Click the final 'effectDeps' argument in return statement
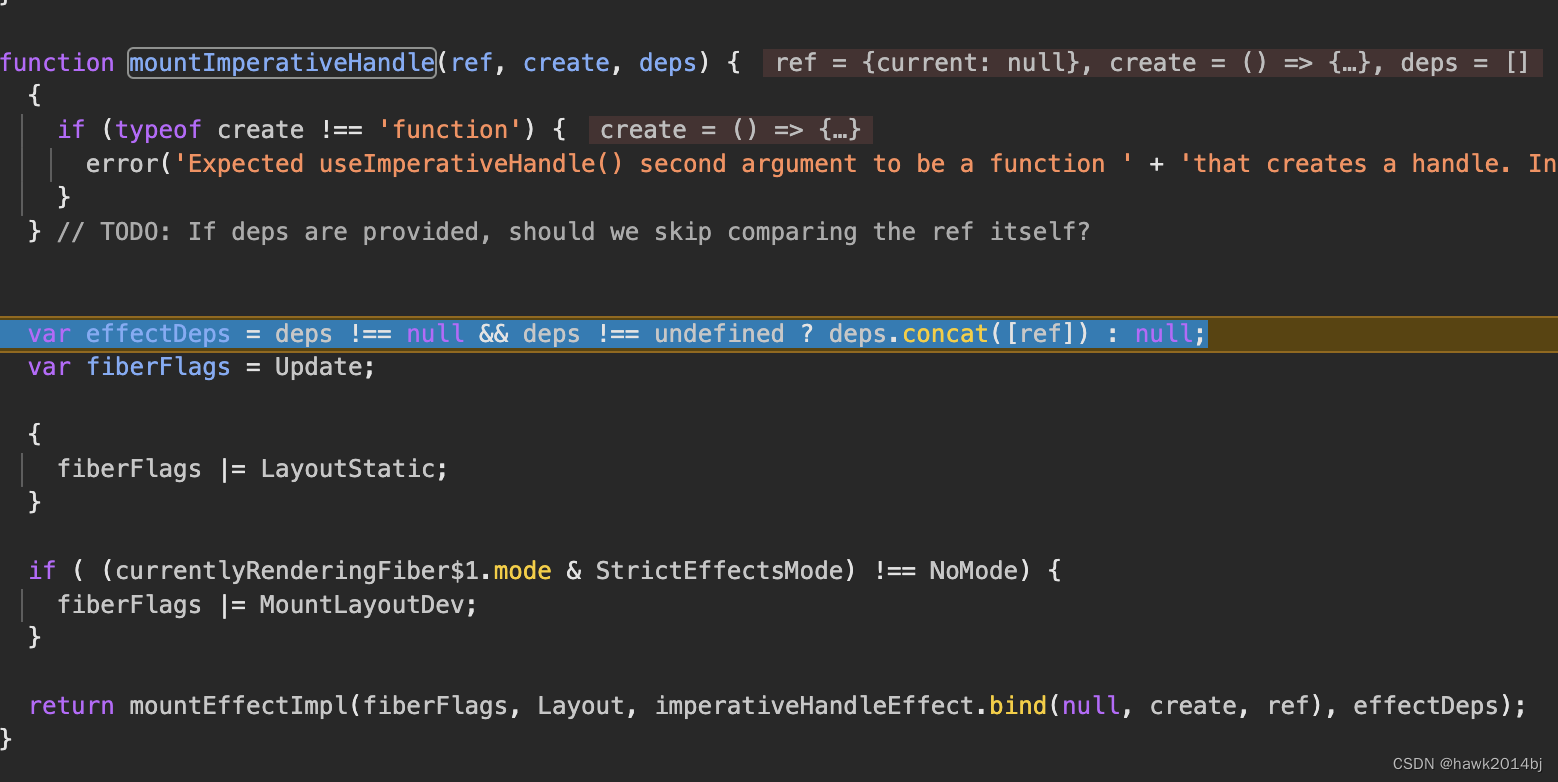This screenshot has height=782, width=1558. (x=1425, y=706)
